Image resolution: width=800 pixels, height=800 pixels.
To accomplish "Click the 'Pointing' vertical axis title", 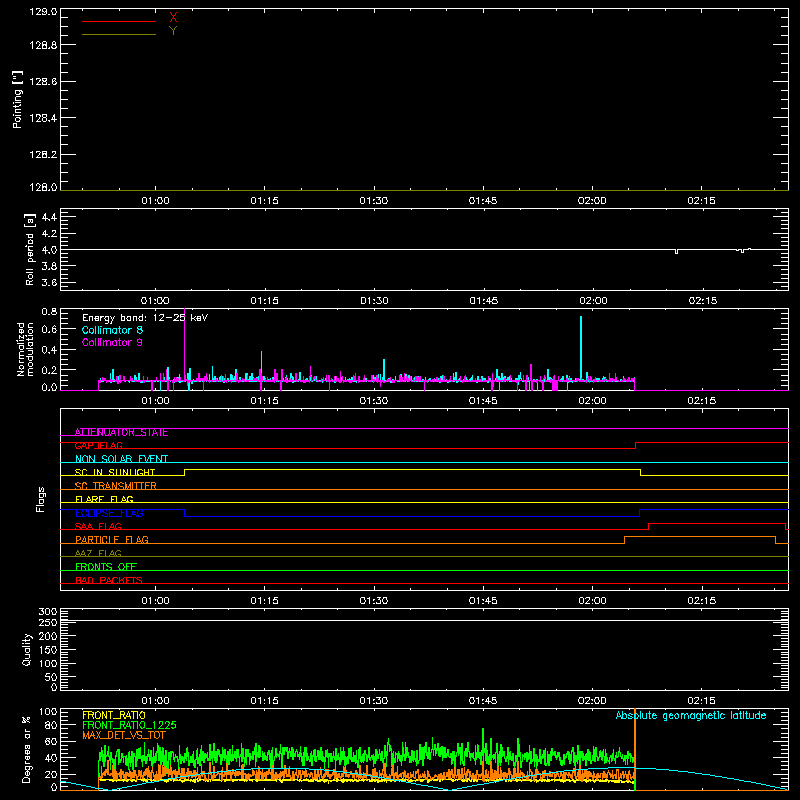I will 17,100.
